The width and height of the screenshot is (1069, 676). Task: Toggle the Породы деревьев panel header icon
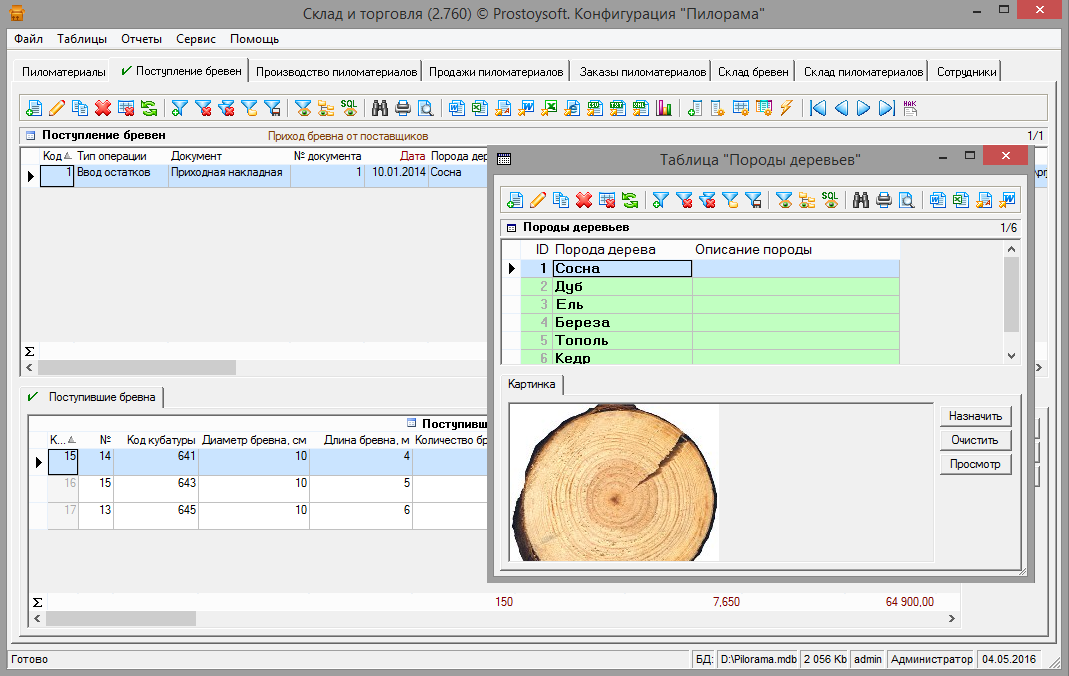511,228
